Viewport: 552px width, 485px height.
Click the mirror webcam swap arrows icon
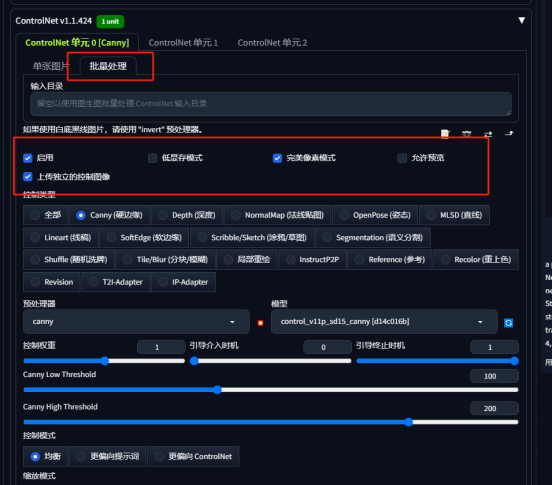point(488,134)
